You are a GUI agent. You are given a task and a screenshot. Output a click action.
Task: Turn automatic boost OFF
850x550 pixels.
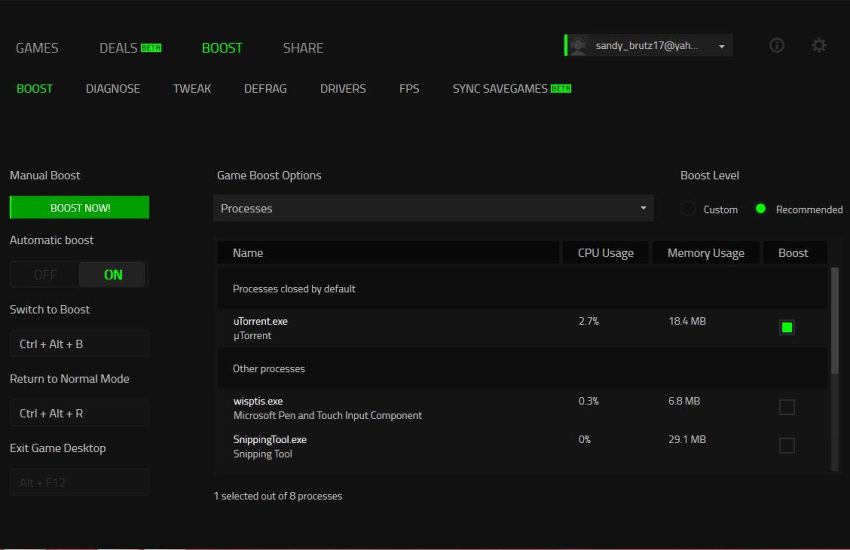pyautogui.click(x=45, y=275)
